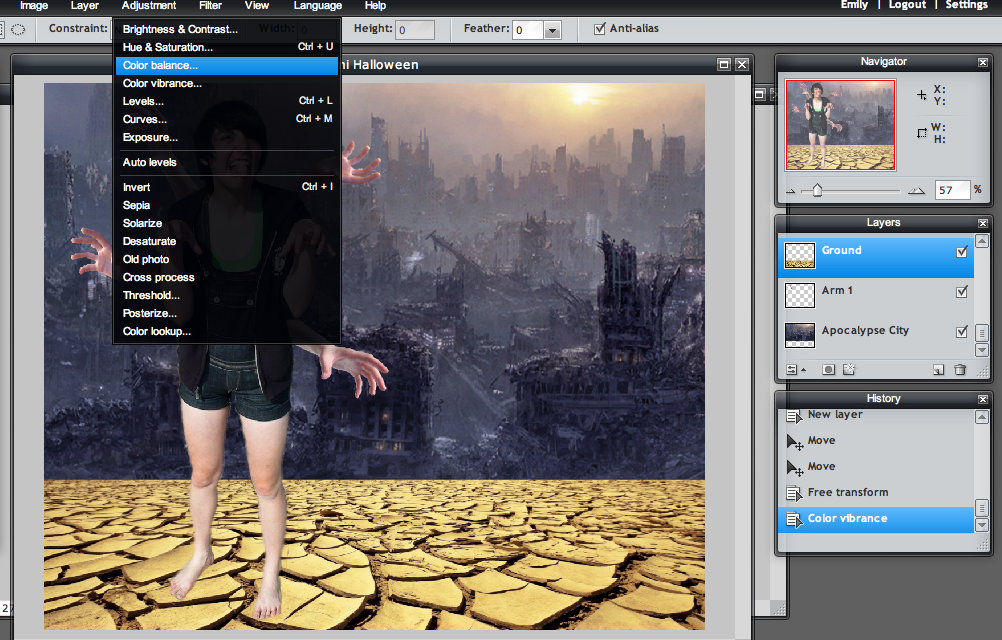
Task: Select the Color vibrance history entry
Action: [x=876, y=519]
